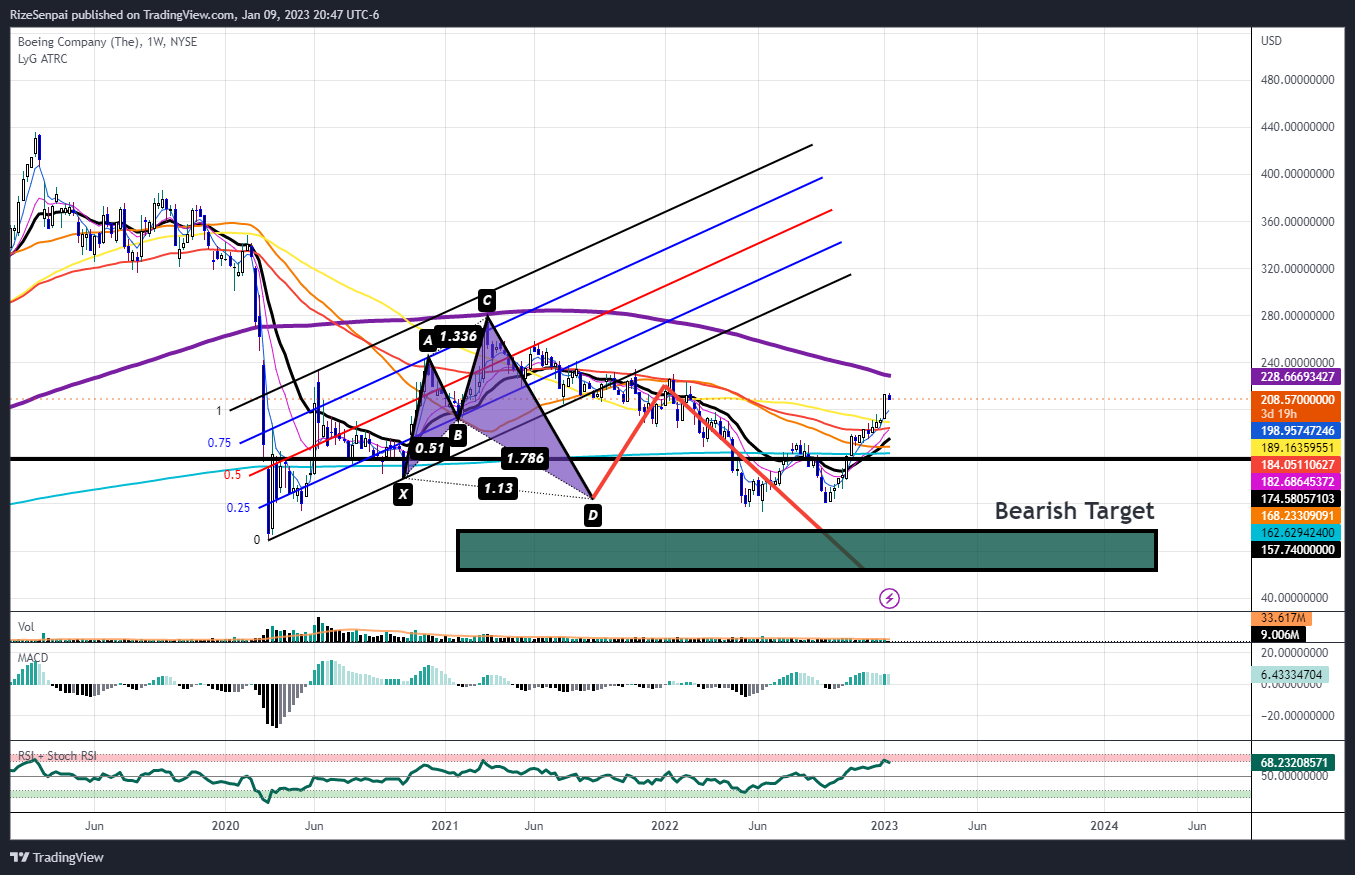Select harmonic pattern point X label

[402, 494]
